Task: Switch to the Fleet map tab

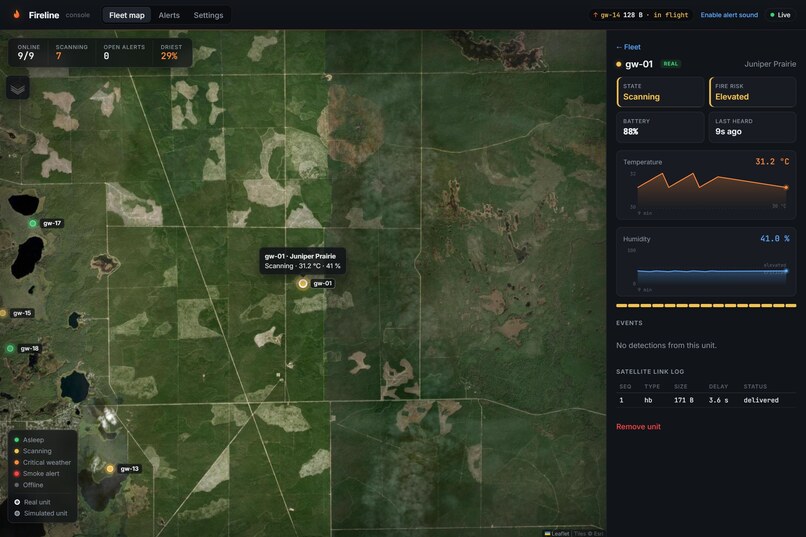Action: [126, 15]
